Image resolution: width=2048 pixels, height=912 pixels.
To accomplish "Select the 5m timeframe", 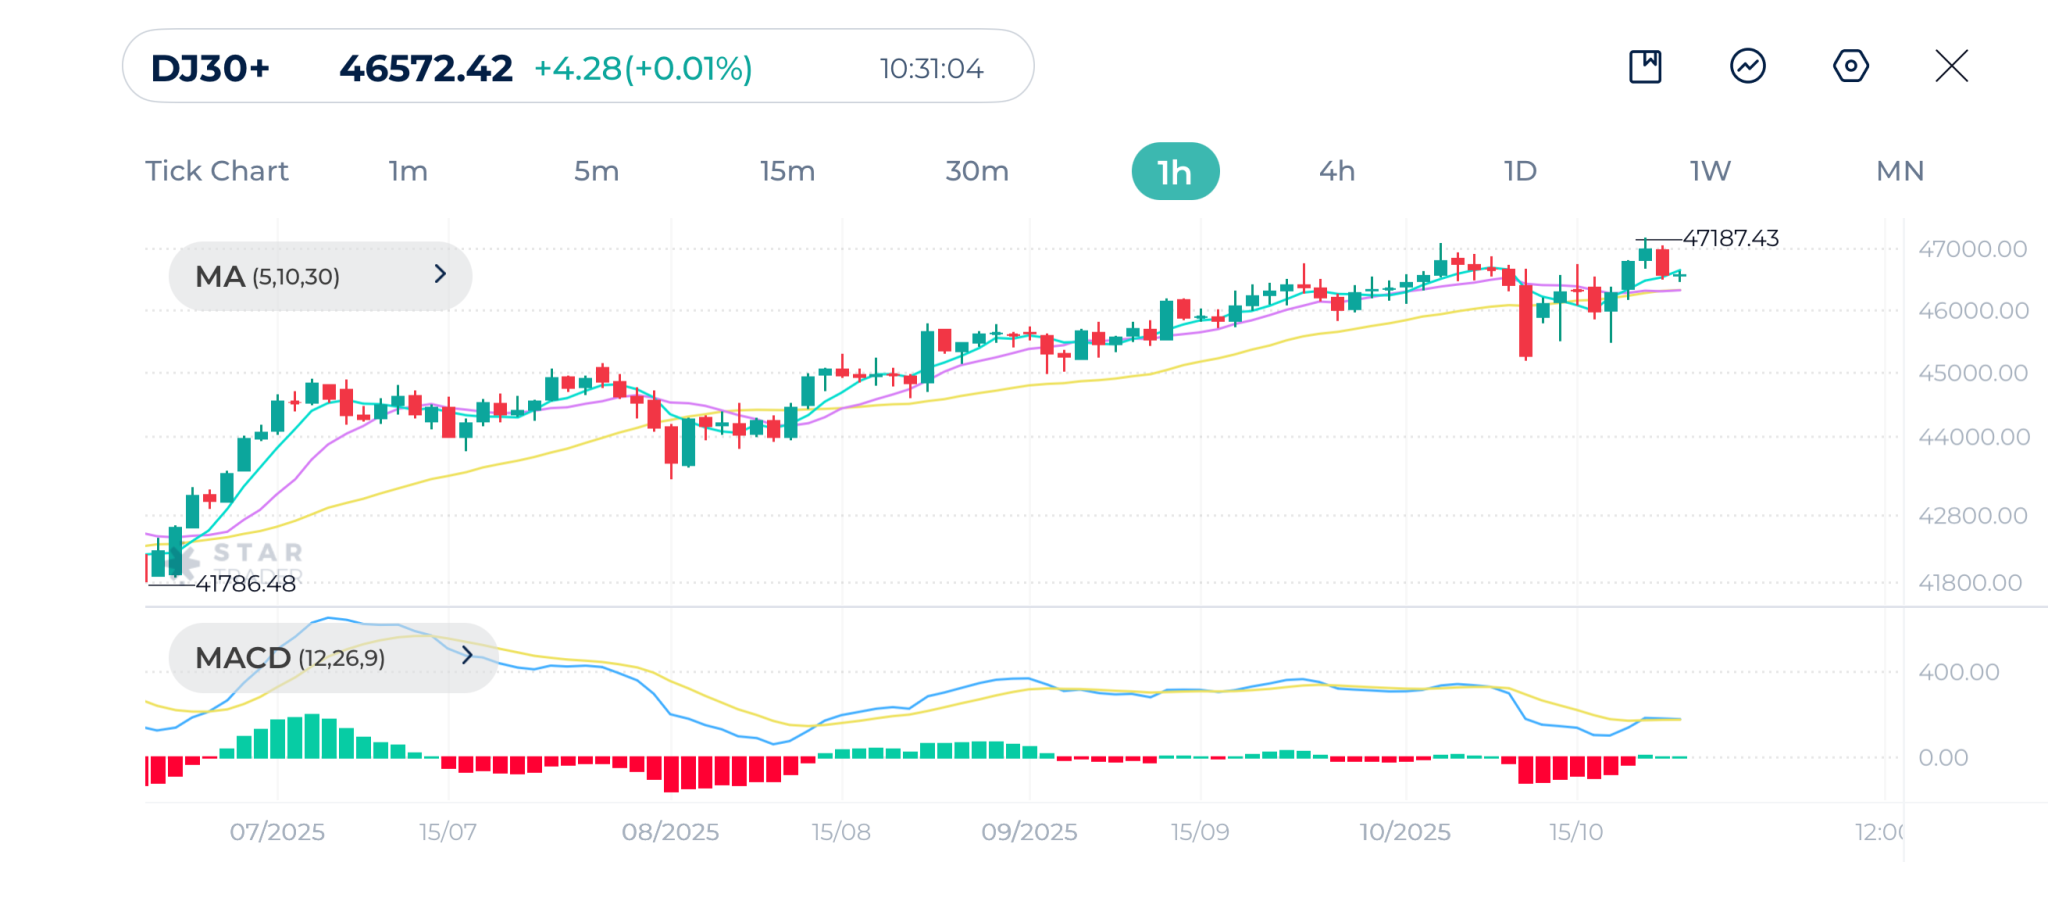I will (596, 171).
